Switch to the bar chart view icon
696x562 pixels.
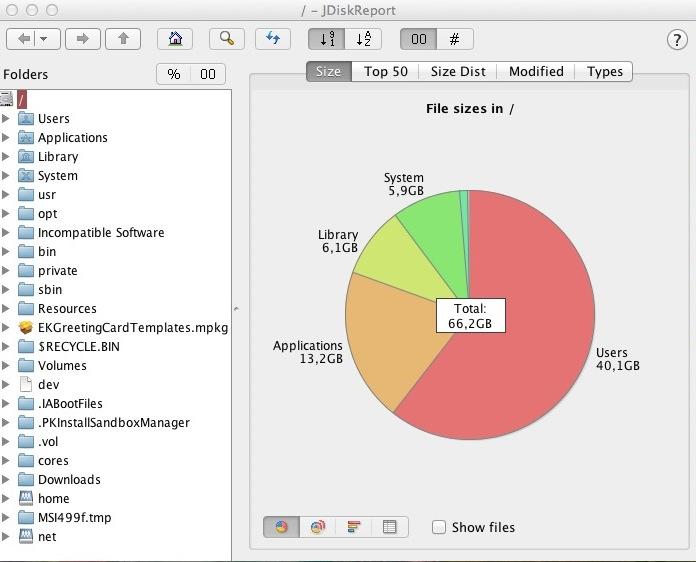tap(354, 527)
